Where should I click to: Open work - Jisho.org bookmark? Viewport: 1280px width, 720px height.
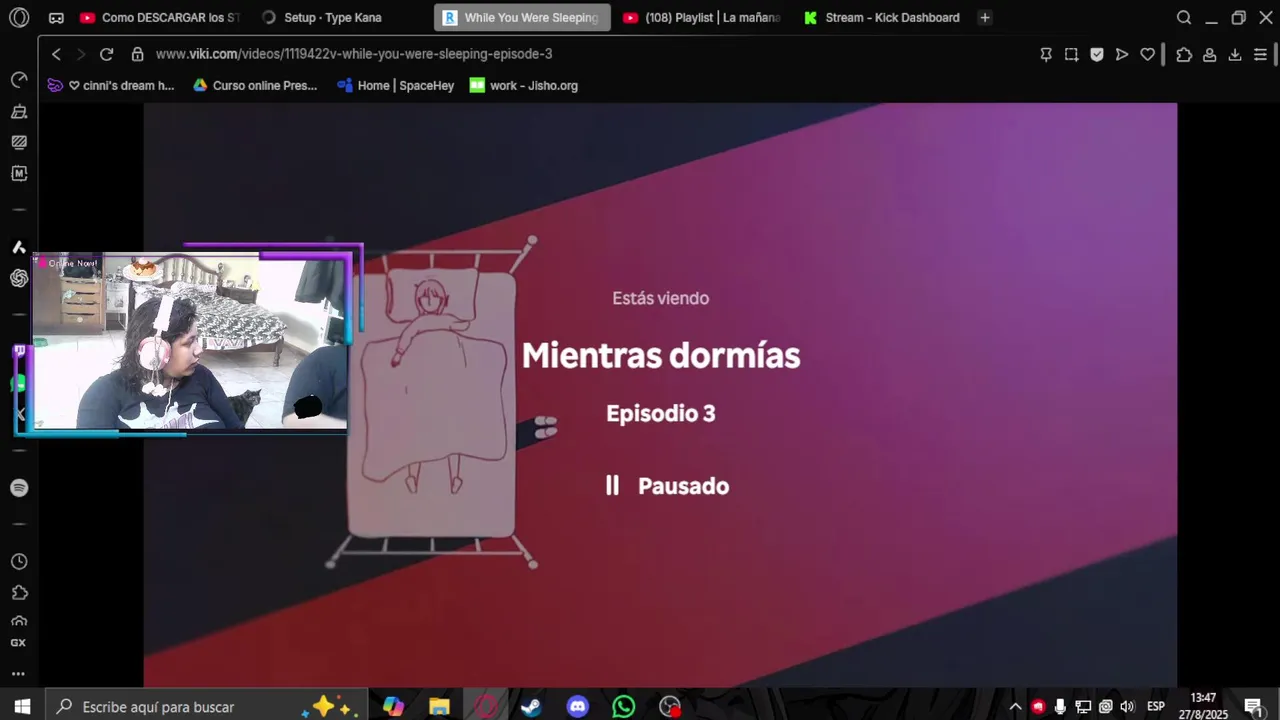(524, 86)
